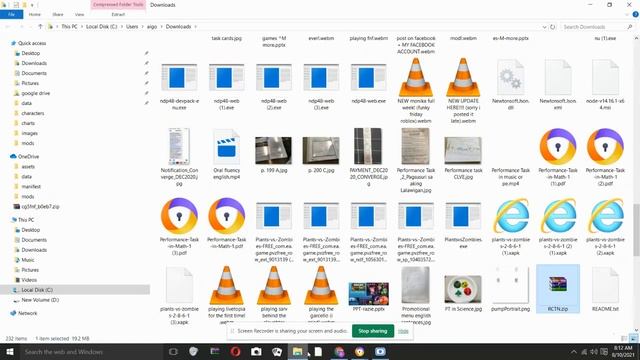
Task: Click Users in the address breadcrumb
Action: 132,27
